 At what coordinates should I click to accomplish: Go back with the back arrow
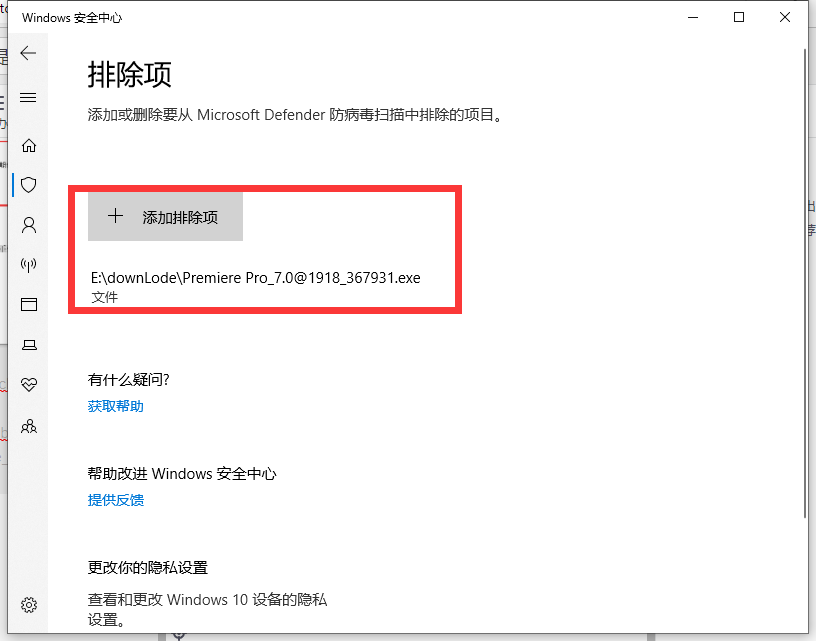pos(28,53)
